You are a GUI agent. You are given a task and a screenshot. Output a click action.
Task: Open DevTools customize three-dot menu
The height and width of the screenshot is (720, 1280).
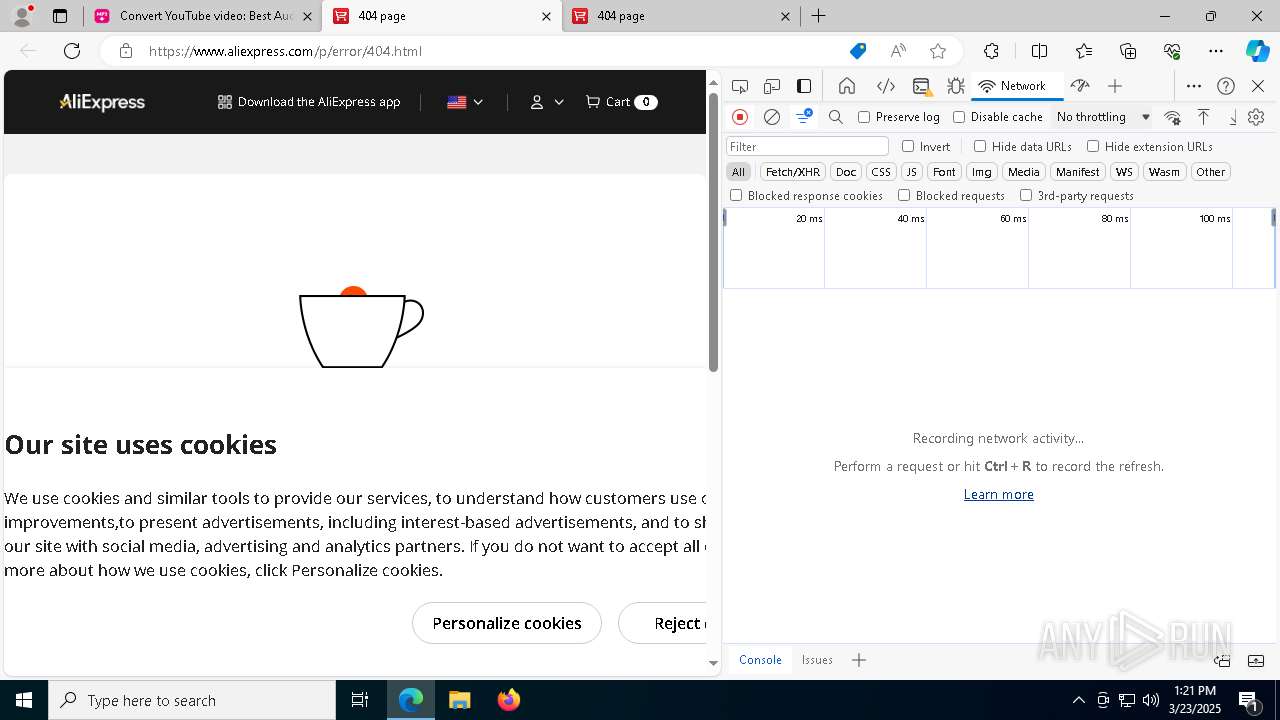[1194, 86]
